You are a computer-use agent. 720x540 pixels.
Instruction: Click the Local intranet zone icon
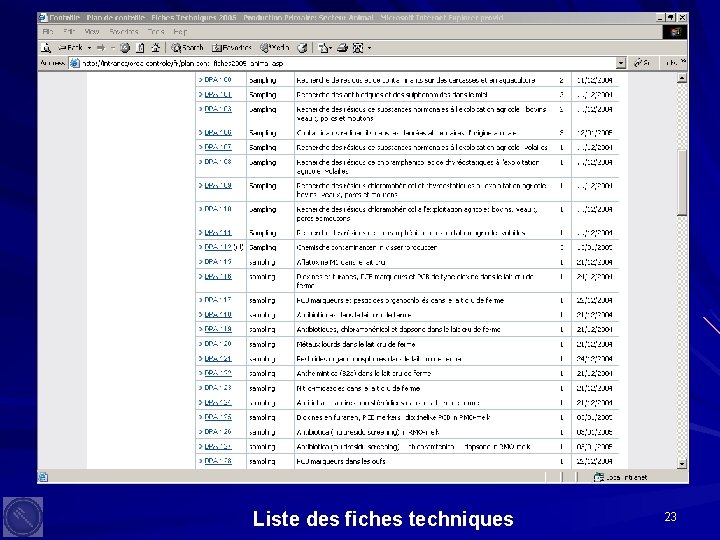coord(598,477)
